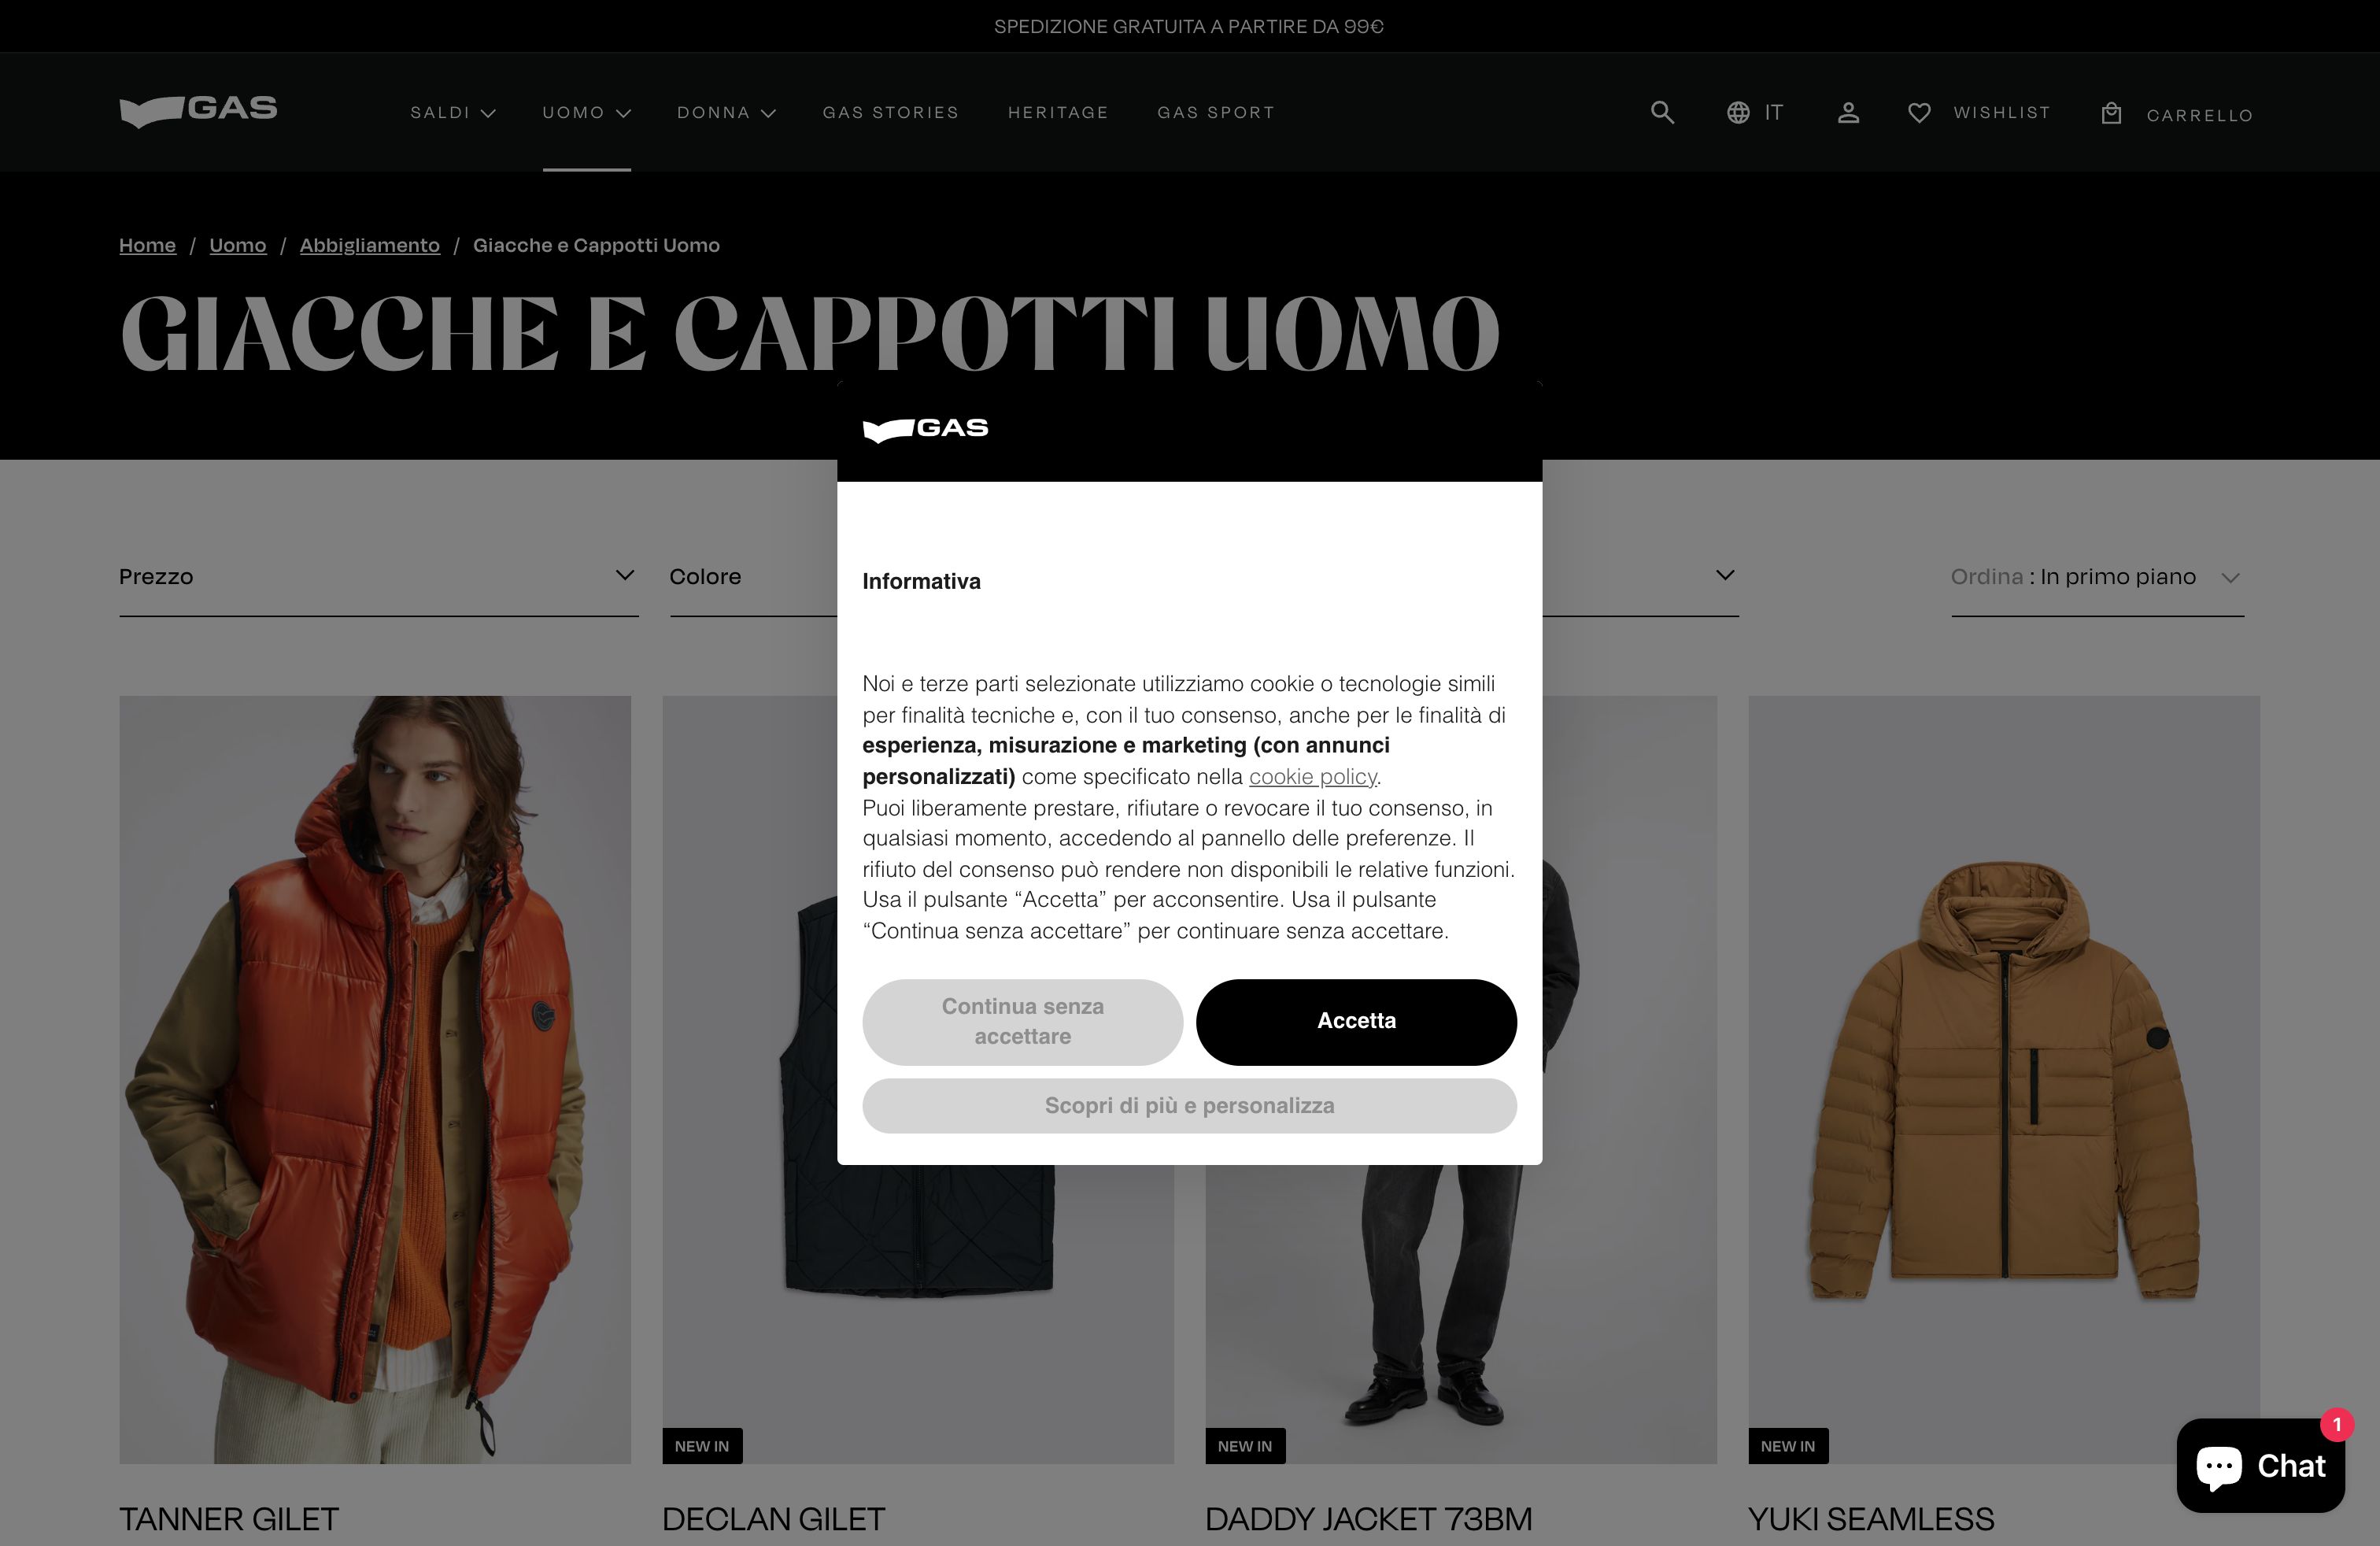Expand the SALDI menu
Viewport: 2380px width, 1546px height.
(453, 112)
